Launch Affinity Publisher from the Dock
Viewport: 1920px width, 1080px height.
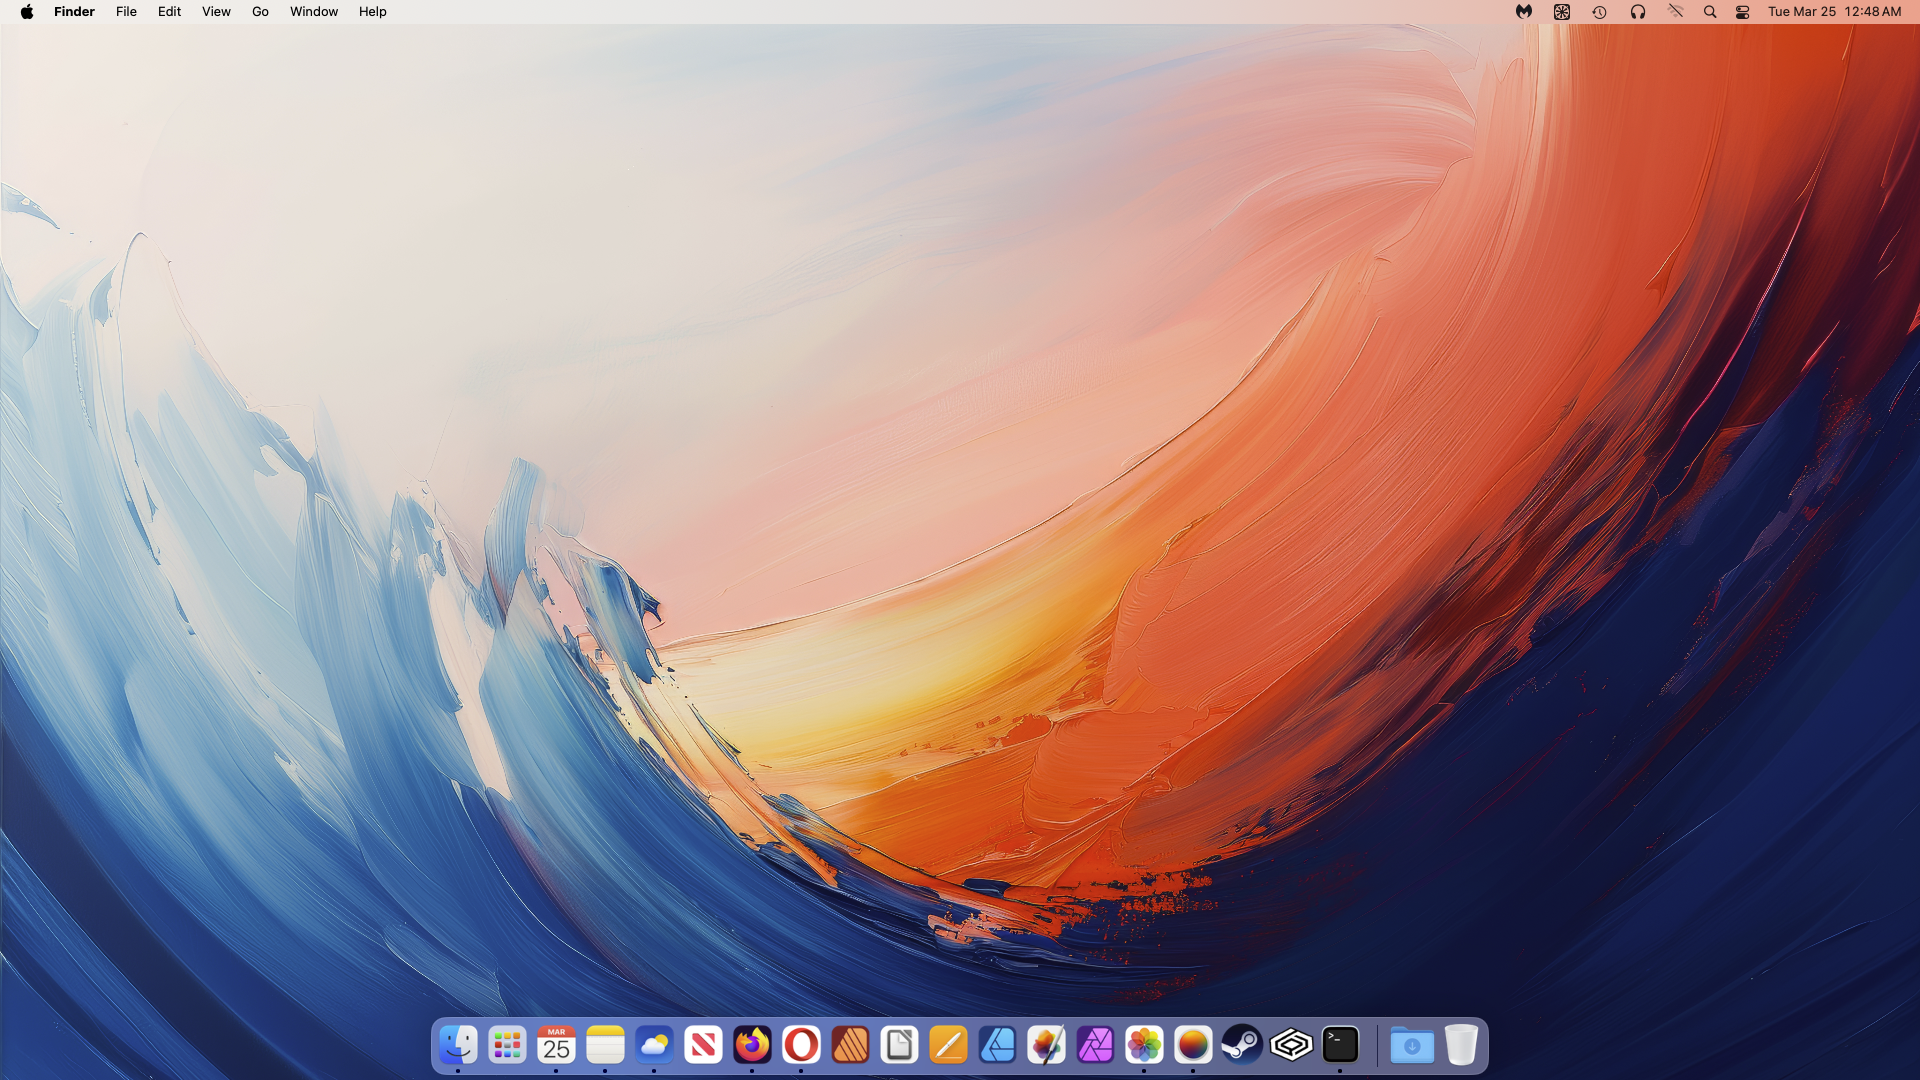(850, 1046)
